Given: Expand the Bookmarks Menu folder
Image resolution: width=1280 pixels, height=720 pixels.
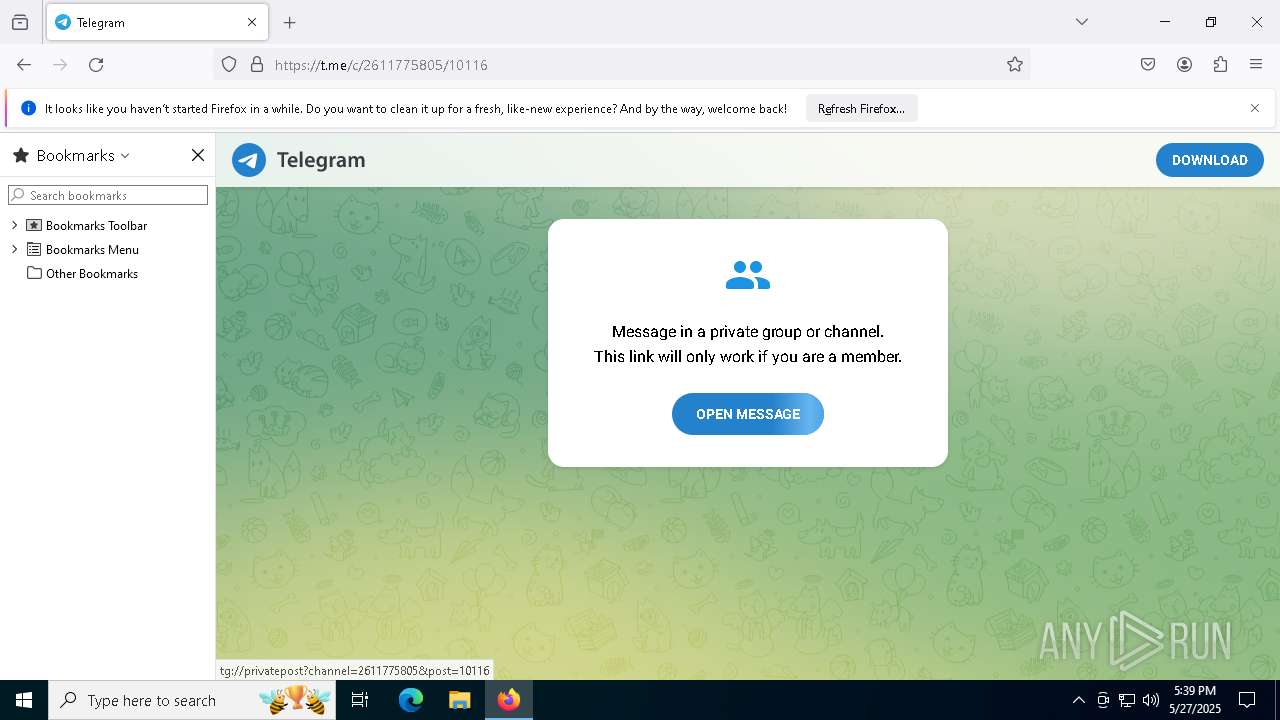Looking at the screenshot, I should pos(14,249).
